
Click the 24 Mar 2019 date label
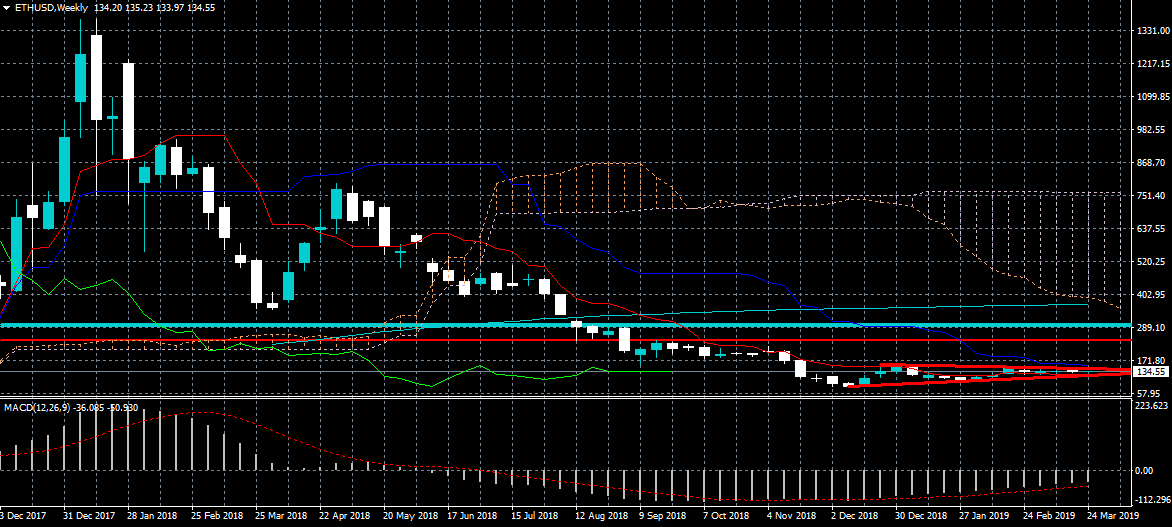pyautogui.click(x=1113, y=516)
